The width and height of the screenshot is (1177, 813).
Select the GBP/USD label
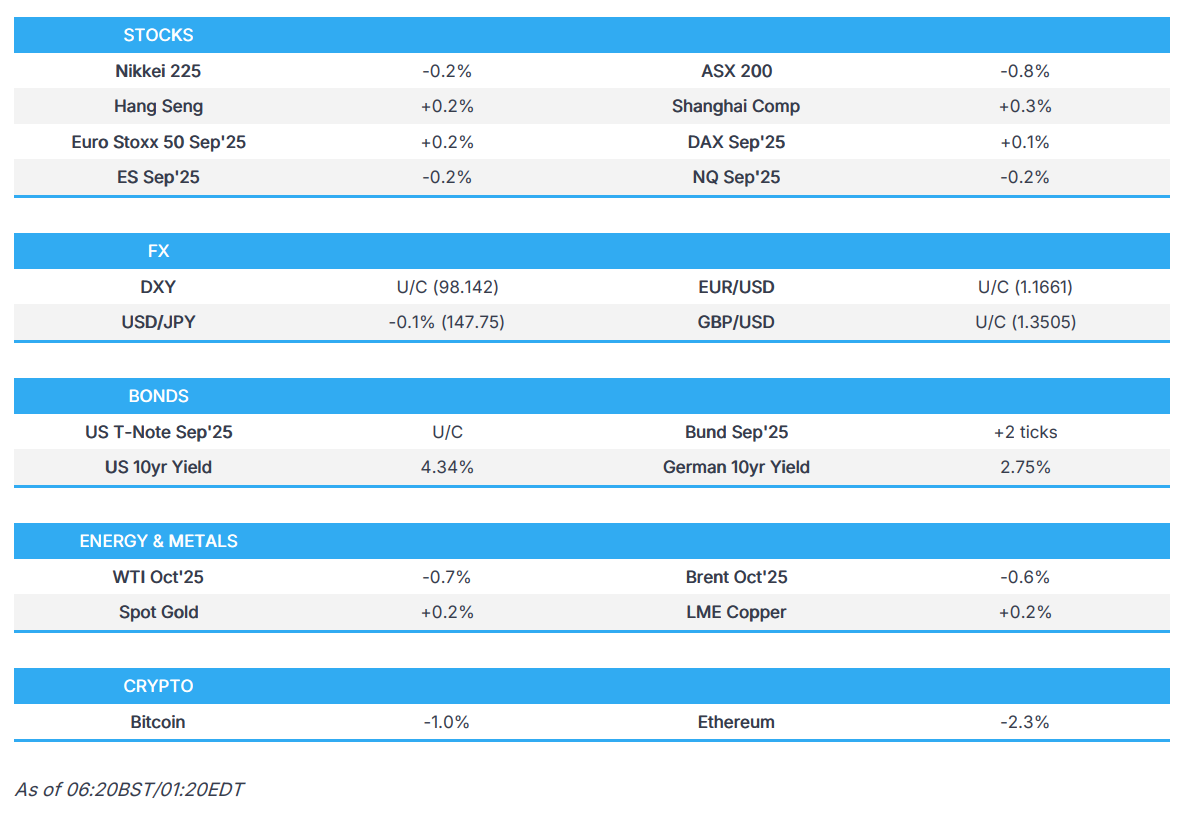736,322
